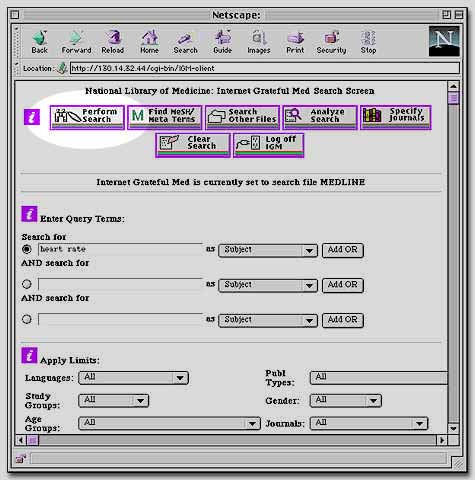Image resolution: width=475 pixels, height=480 pixels.
Task: Expand the Languages dropdown
Action: (x=133, y=378)
